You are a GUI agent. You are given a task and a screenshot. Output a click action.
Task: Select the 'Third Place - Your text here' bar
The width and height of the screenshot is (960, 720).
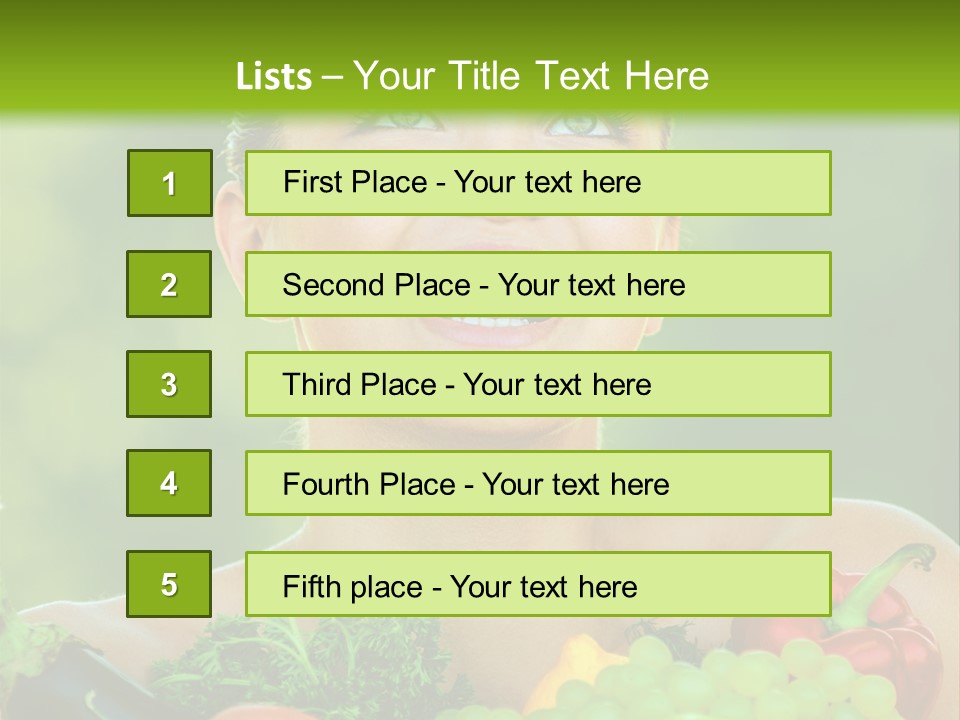(538, 384)
